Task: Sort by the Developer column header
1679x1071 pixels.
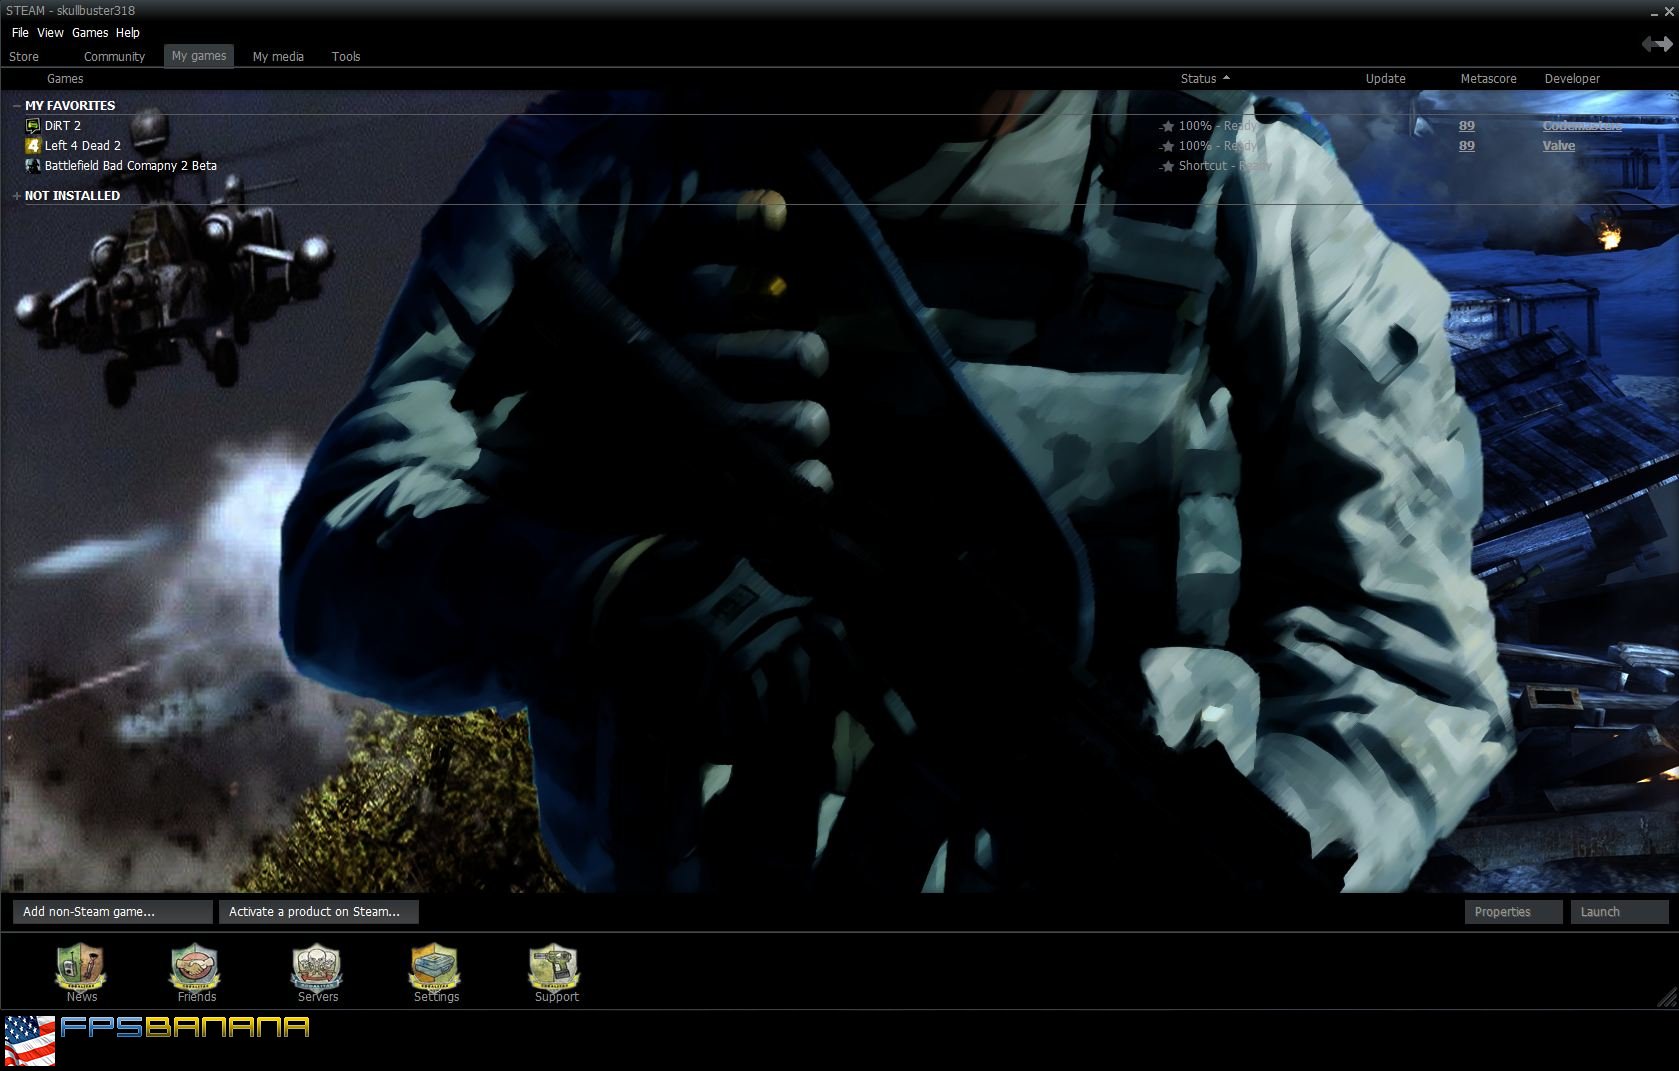Action: coord(1572,79)
